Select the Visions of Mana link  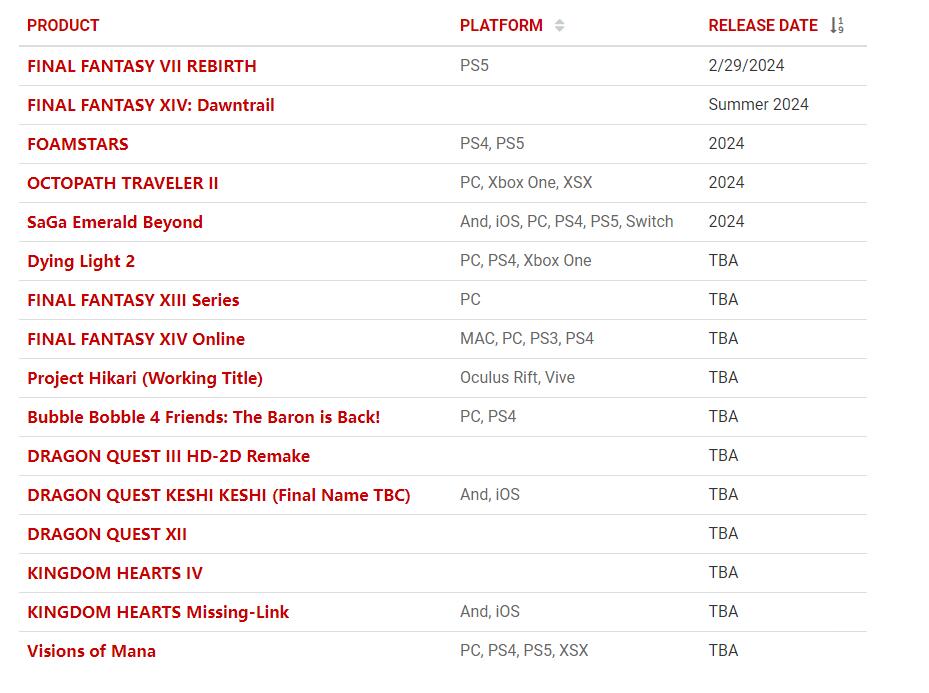[91, 651]
